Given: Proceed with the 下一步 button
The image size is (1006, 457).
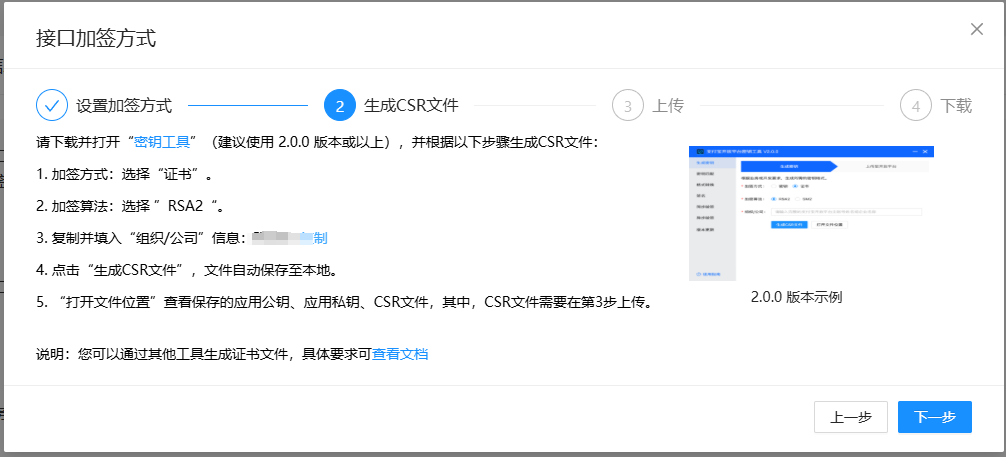Looking at the screenshot, I should pos(935,418).
